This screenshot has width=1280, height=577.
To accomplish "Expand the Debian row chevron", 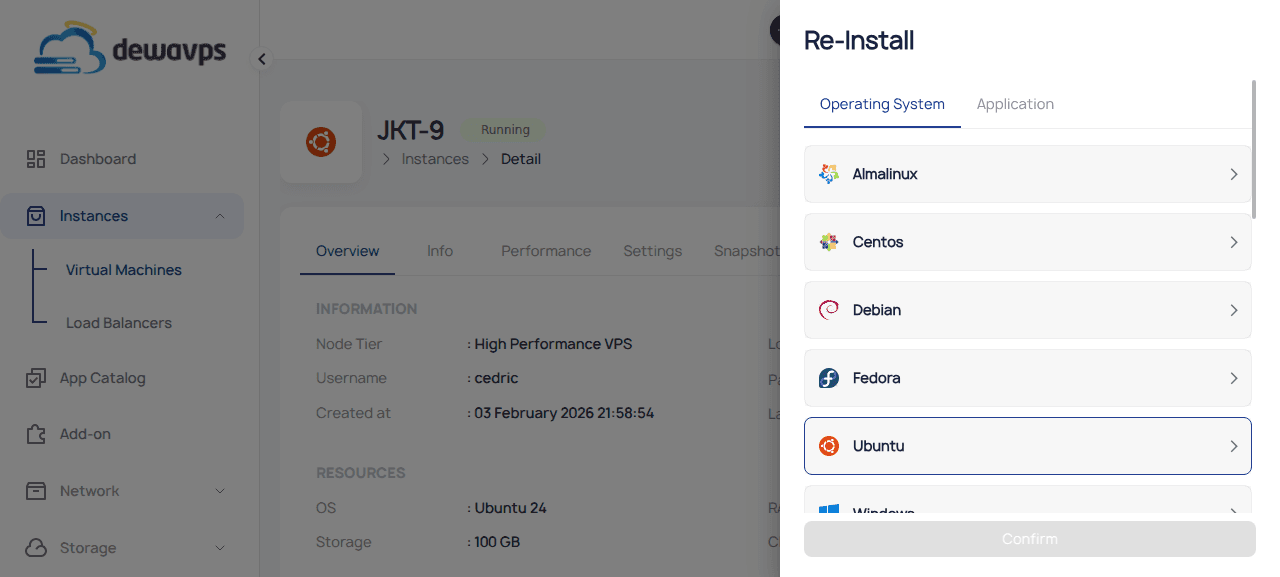I will (1234, 310).
